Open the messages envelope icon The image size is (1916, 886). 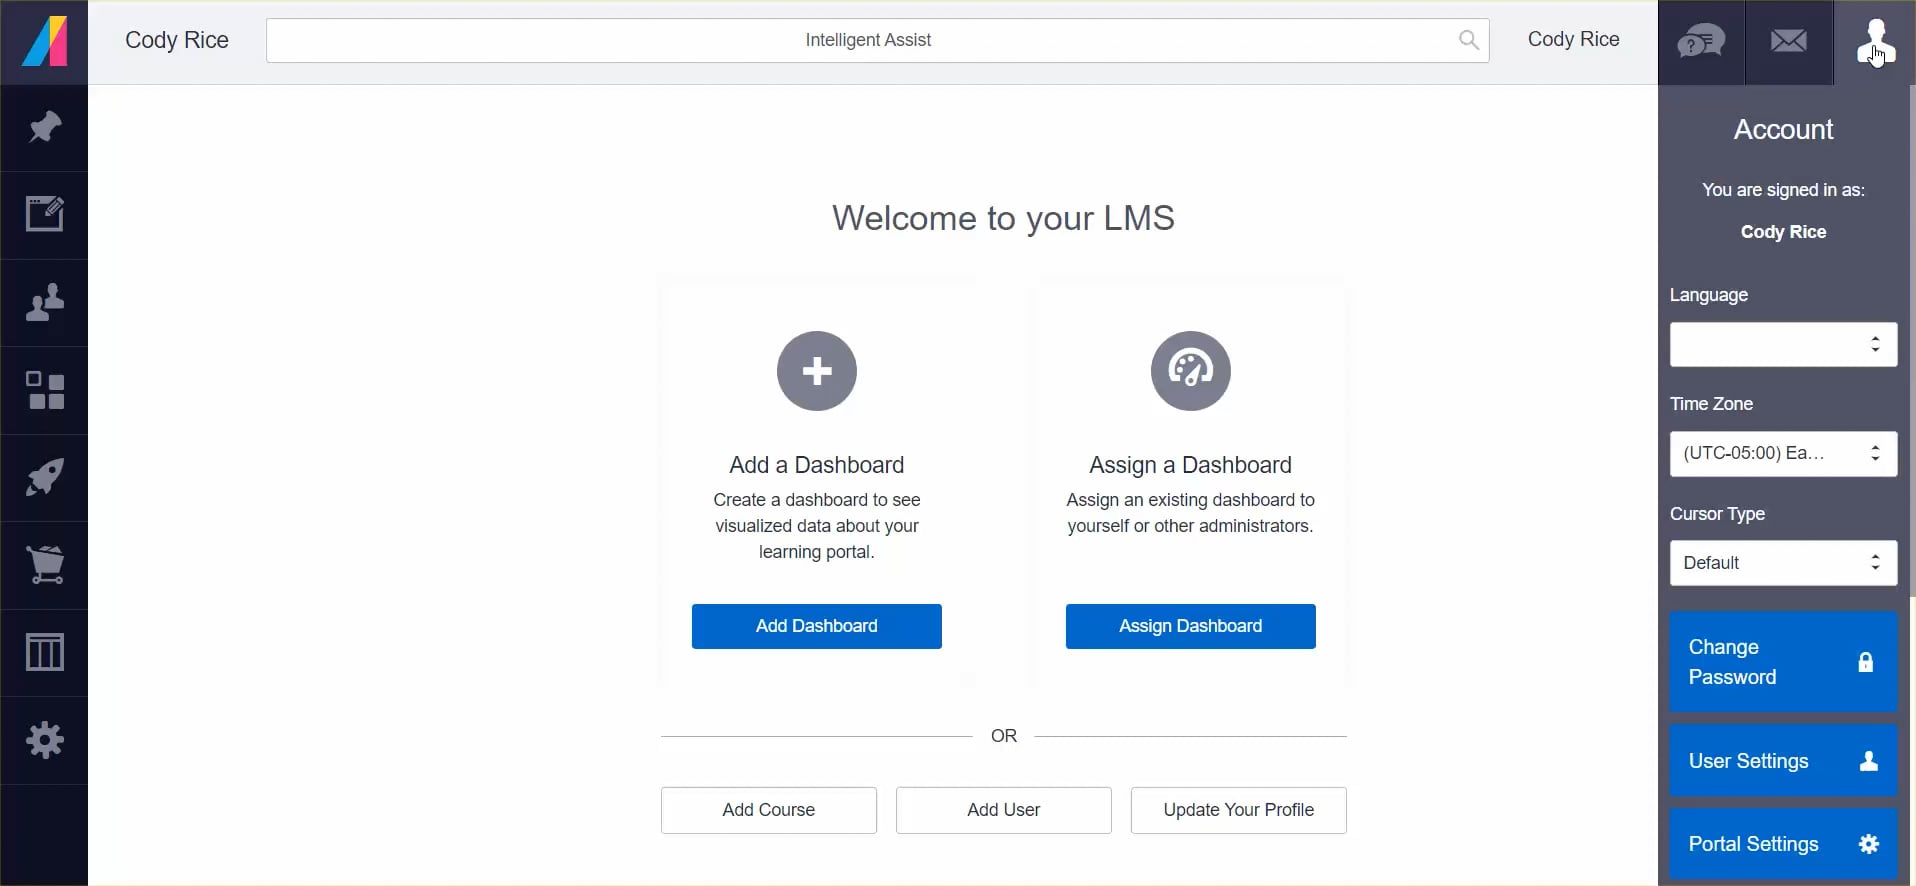point(1789,42)
